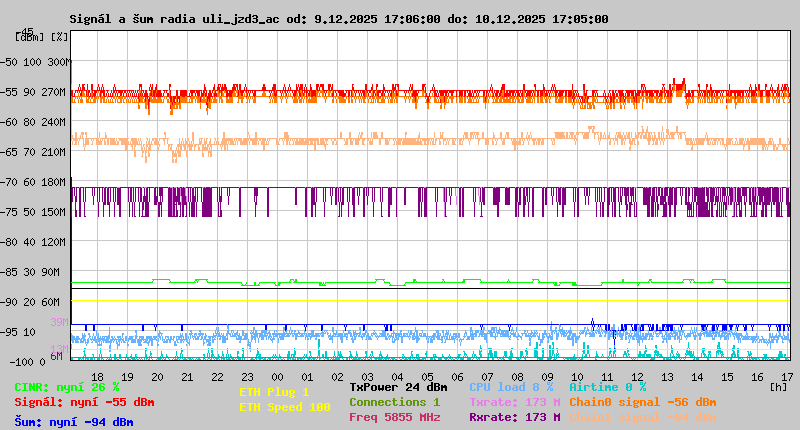Click the chart title text at top
Image resolution: width=800 pixels, height=430 pixels.
coord(338,19)
